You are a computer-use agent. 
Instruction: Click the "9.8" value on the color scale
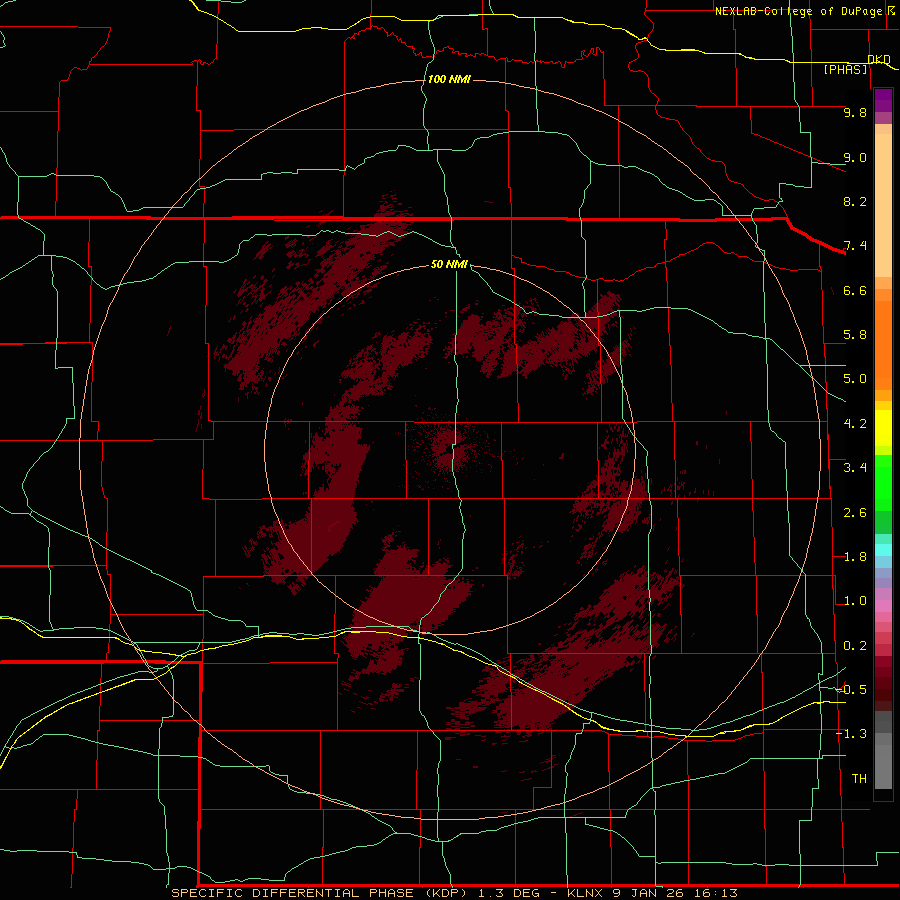tap(855, 112)
